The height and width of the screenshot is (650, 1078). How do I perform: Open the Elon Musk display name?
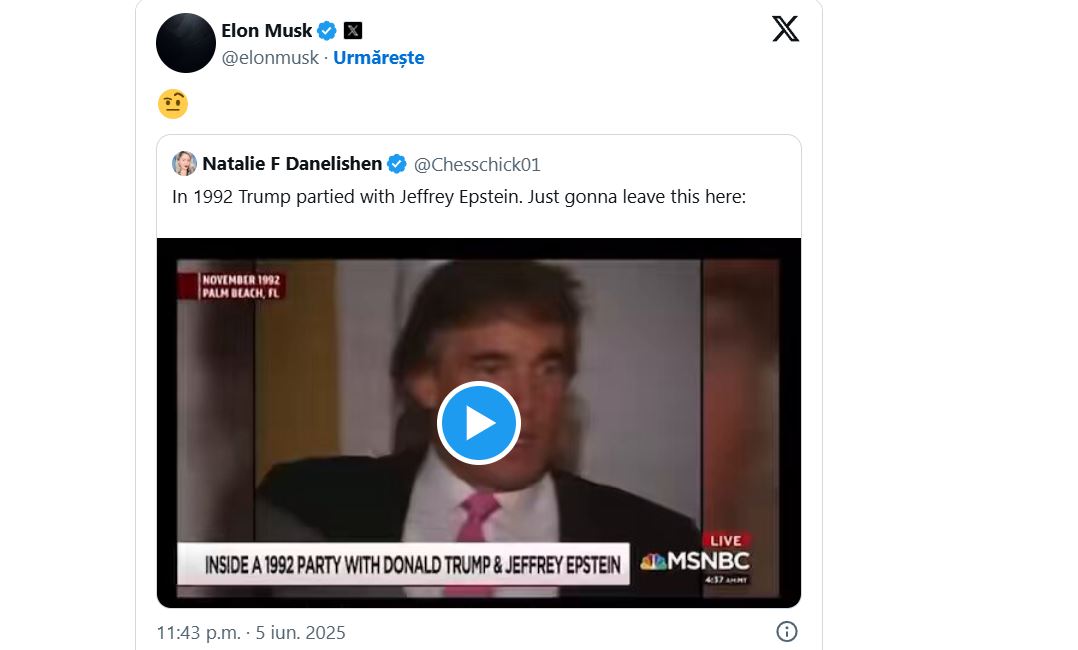tap(267, 30)
